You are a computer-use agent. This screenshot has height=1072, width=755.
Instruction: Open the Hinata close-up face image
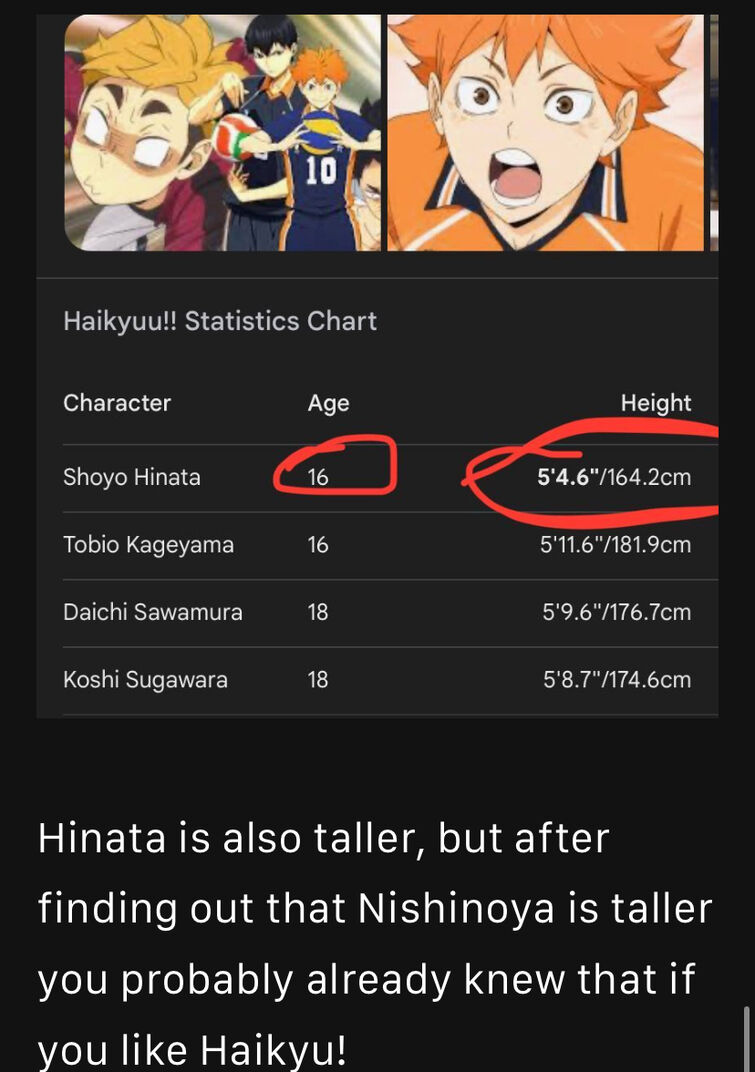(x=546, y=133)
